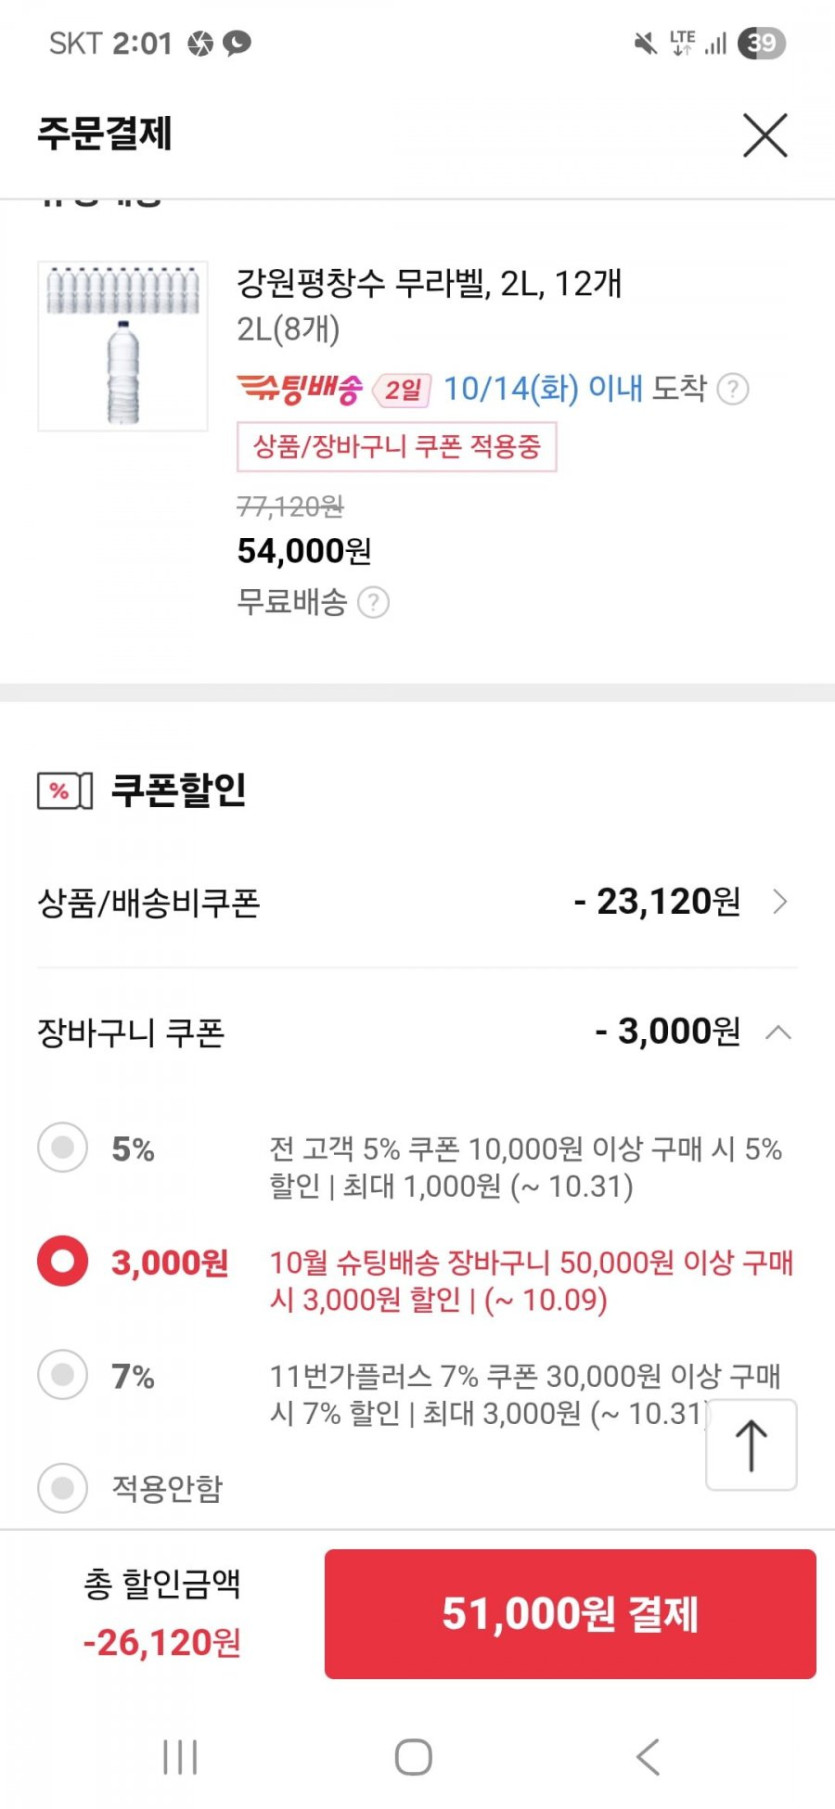The image size is (835, 1809).
Task: Select the 3,000원 cart coupon radio button
Action: [x=63, y=1261]
